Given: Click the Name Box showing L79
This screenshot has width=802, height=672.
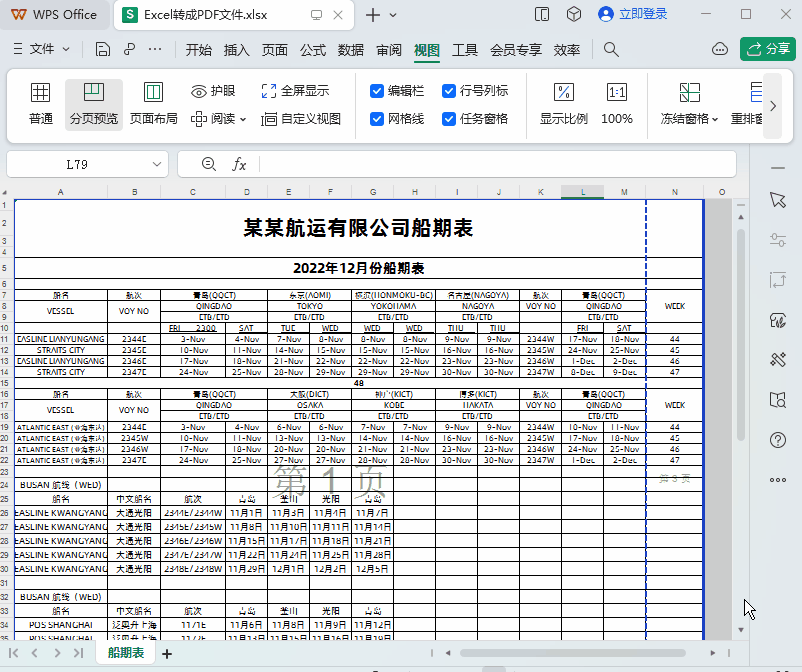Looking at the screenshot, I should tap(77, 164).
